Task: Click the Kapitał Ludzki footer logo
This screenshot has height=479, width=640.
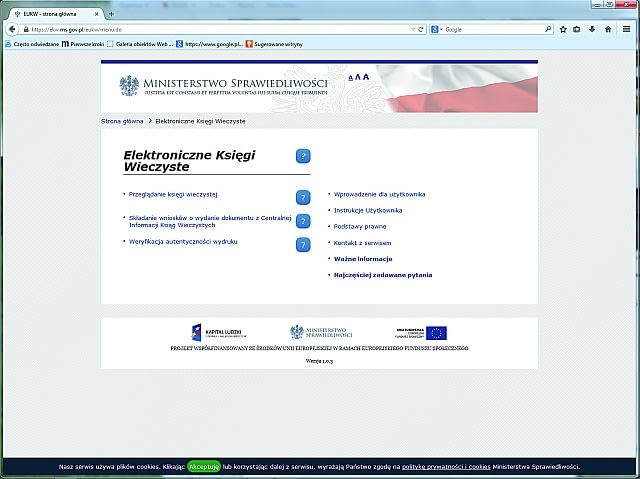Action: (x=219, y=333)
